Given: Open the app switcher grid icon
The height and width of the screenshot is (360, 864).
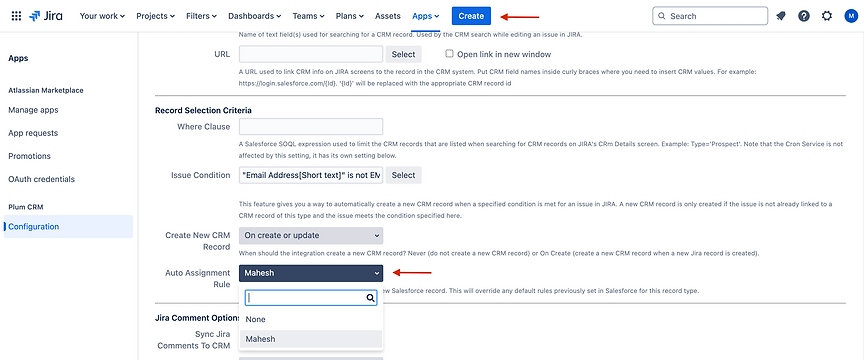Looking at the screenshot, I should [17, 16].
